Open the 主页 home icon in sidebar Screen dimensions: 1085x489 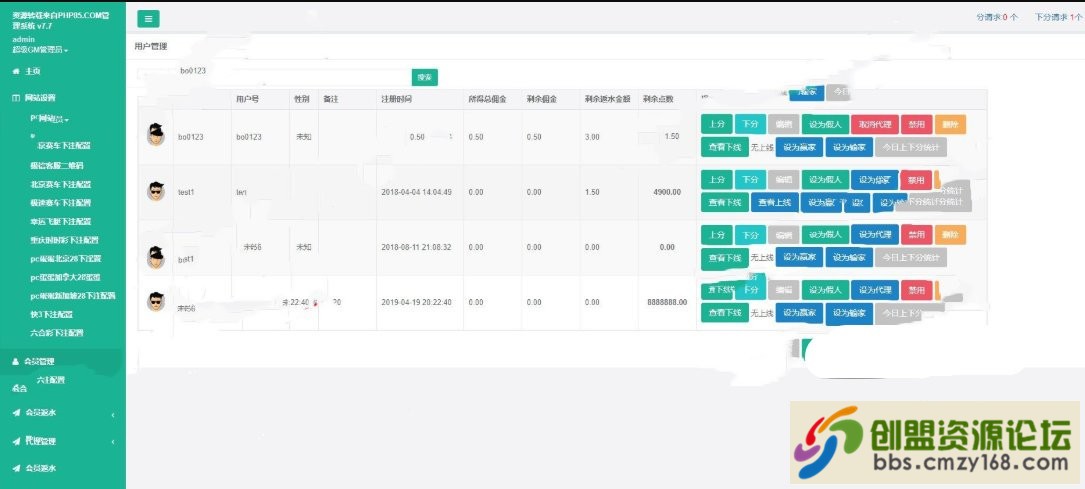(x=16, y=71)
